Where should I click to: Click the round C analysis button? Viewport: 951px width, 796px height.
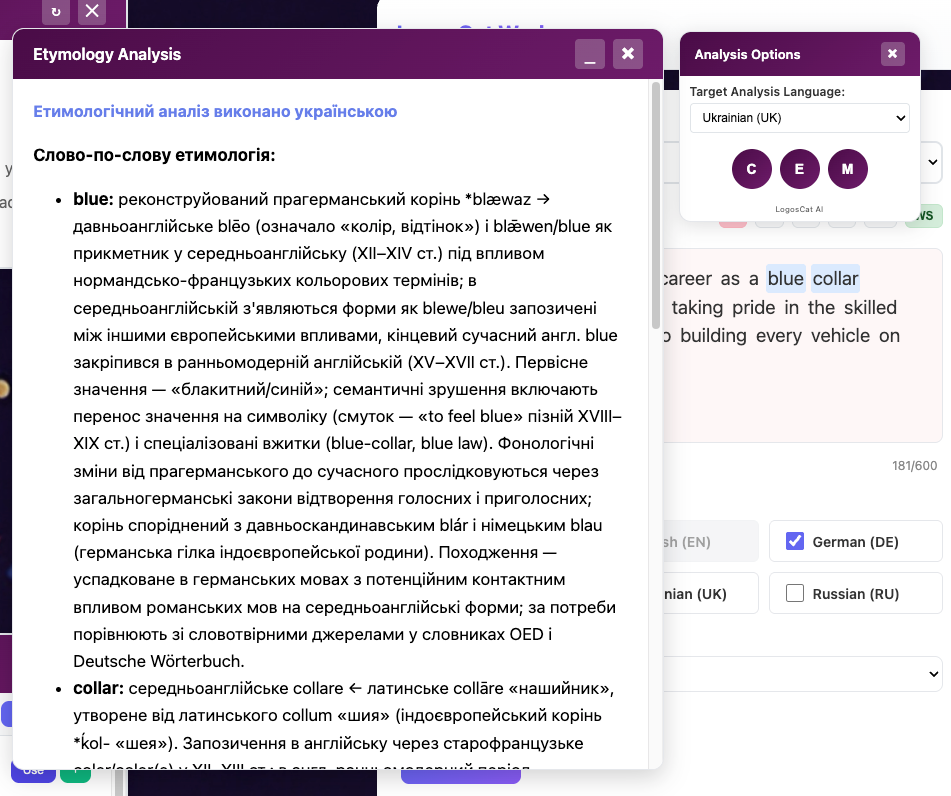point(751,169)
